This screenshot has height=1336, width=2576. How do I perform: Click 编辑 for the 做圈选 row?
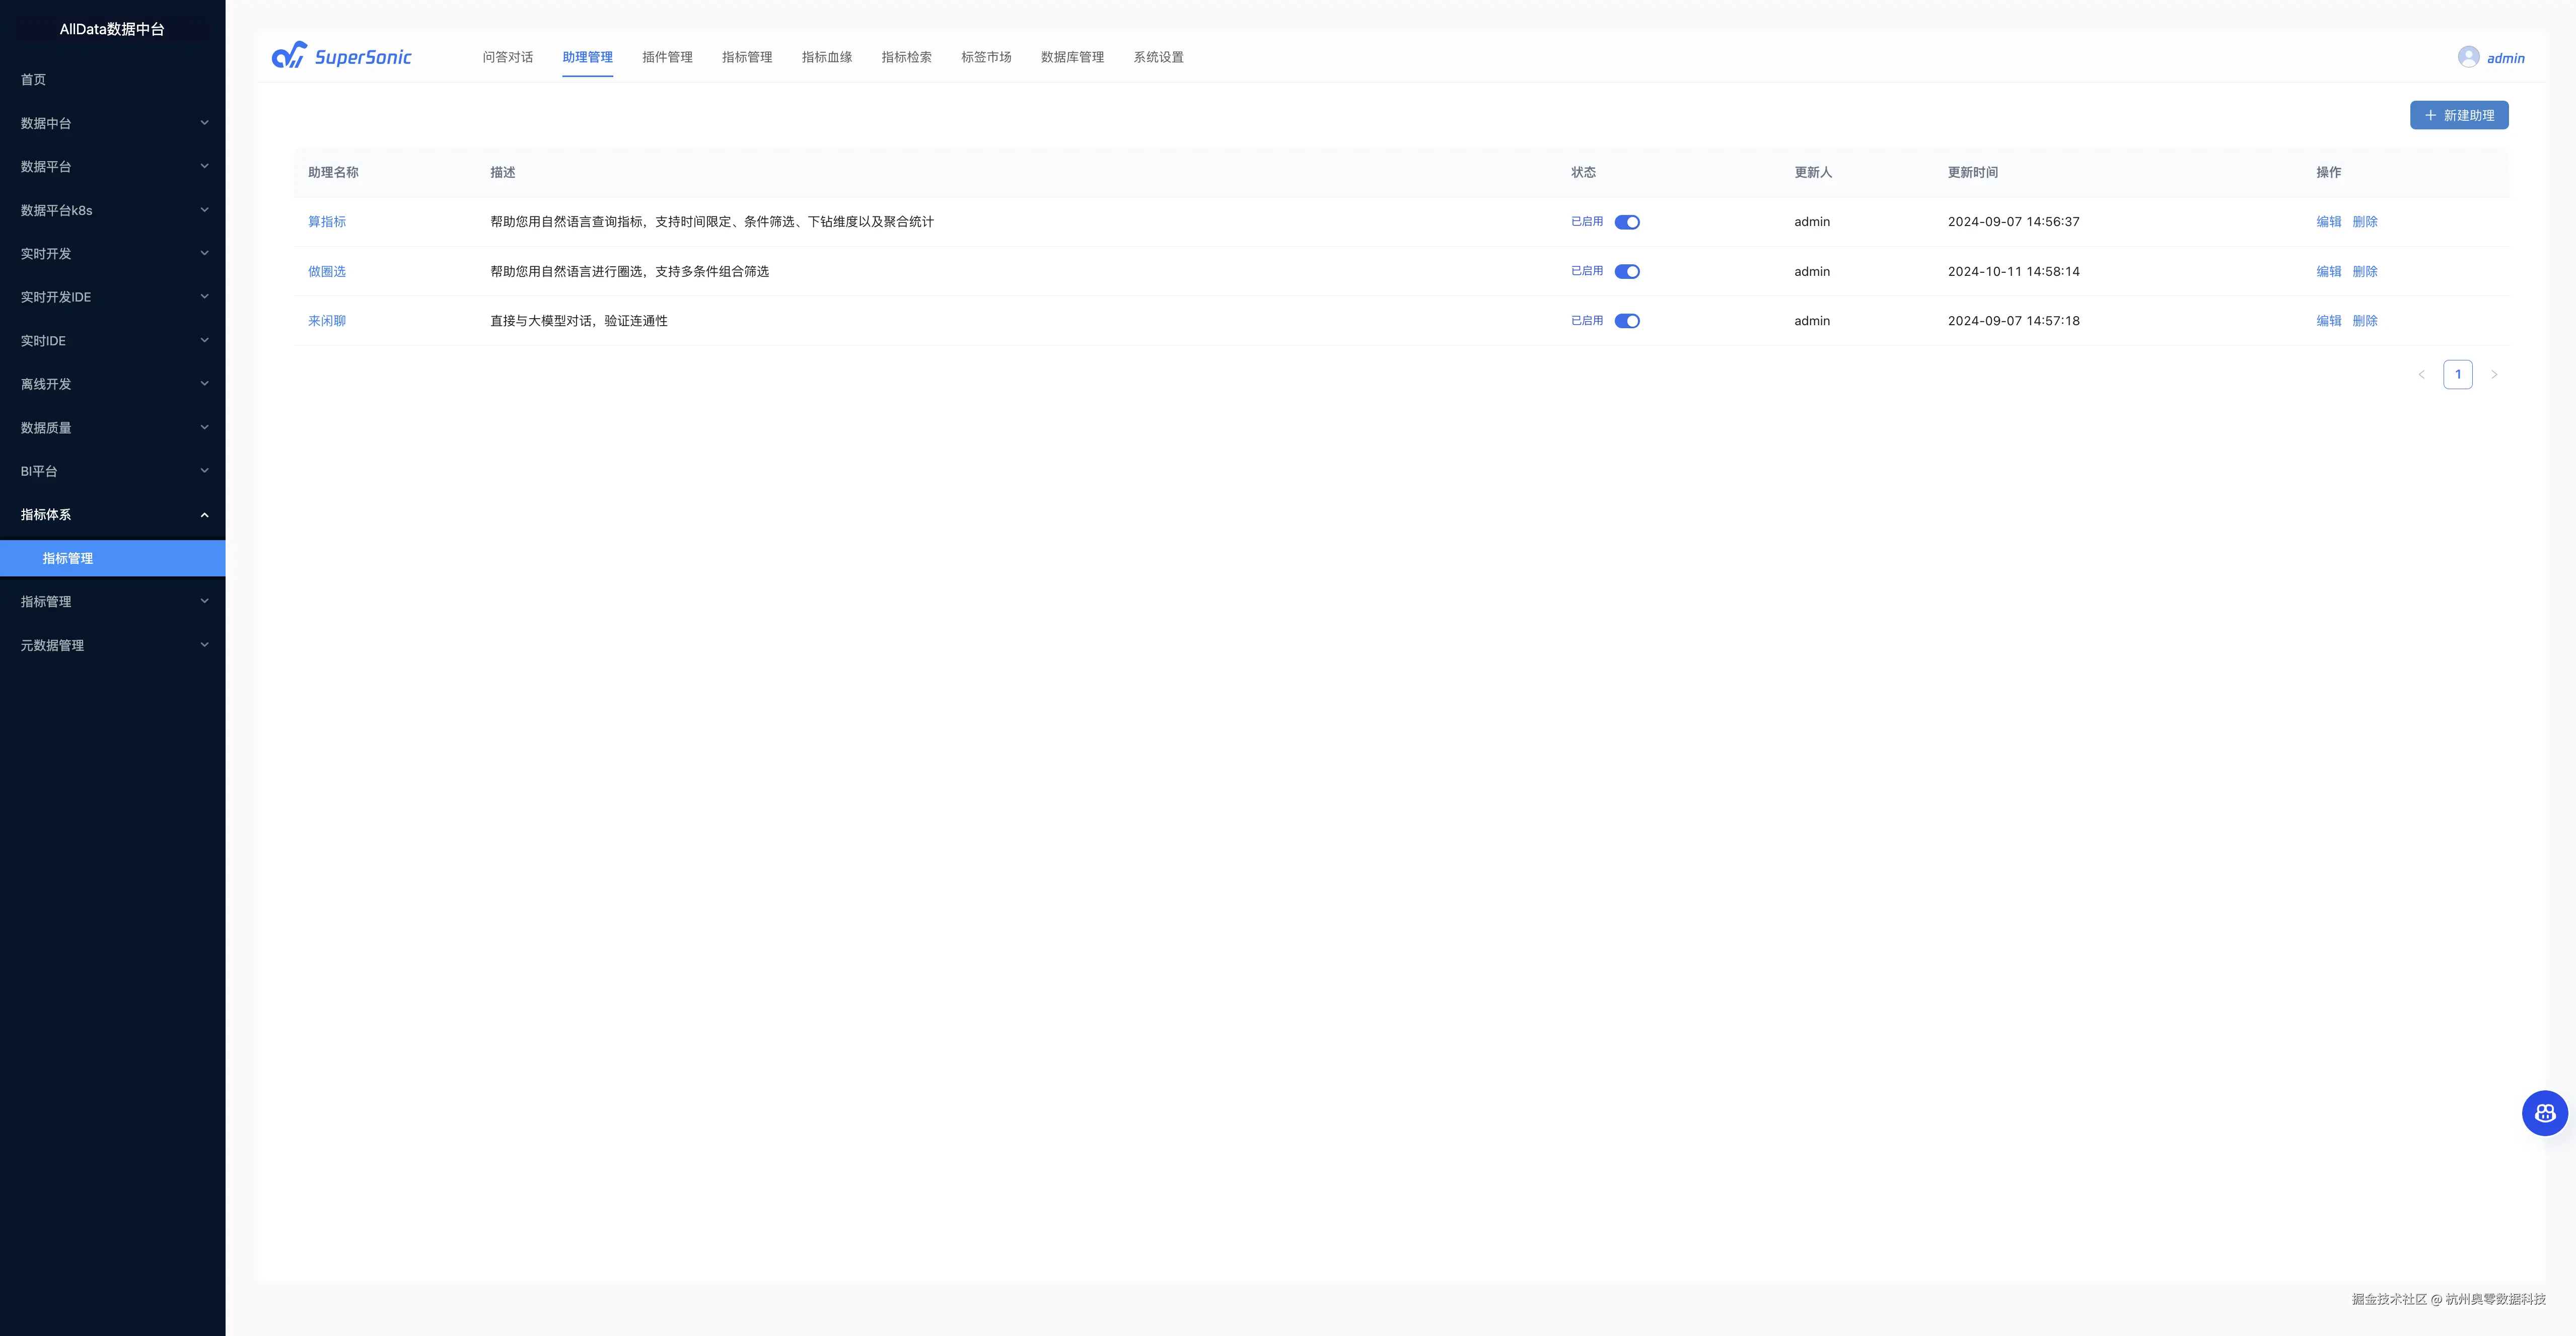point(2328,272)
